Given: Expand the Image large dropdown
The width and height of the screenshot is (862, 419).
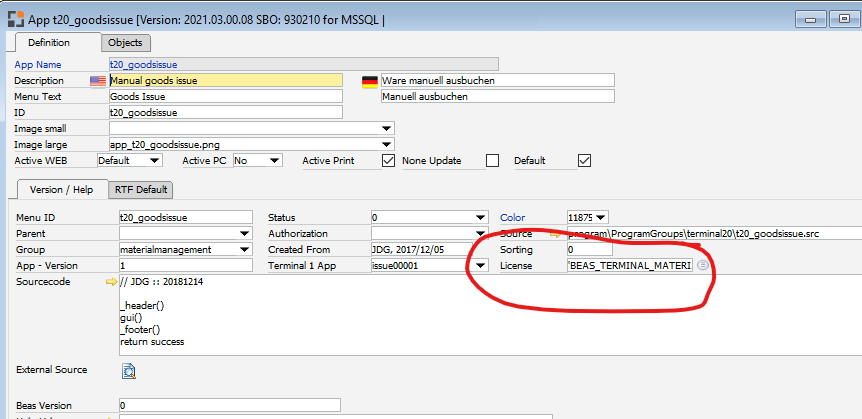Looking at the screenshot, I should pyautogui.click(x=386, y=144).
